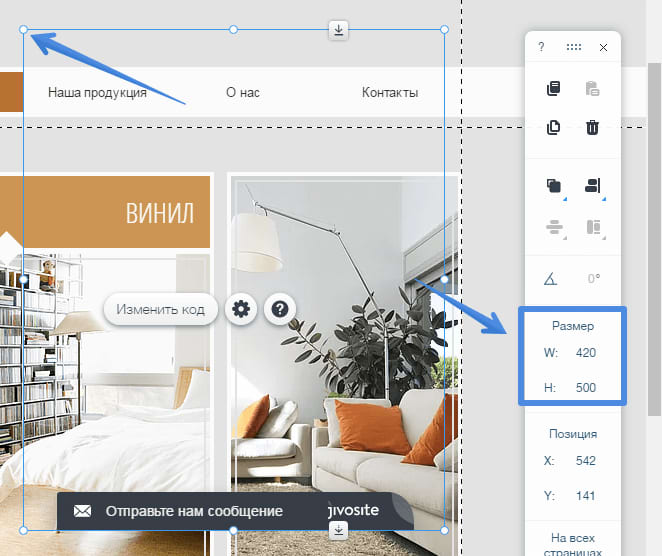This screenshot has height=556, width=662.
Task: Open the Наша продукция menu item
Action: 97,92
